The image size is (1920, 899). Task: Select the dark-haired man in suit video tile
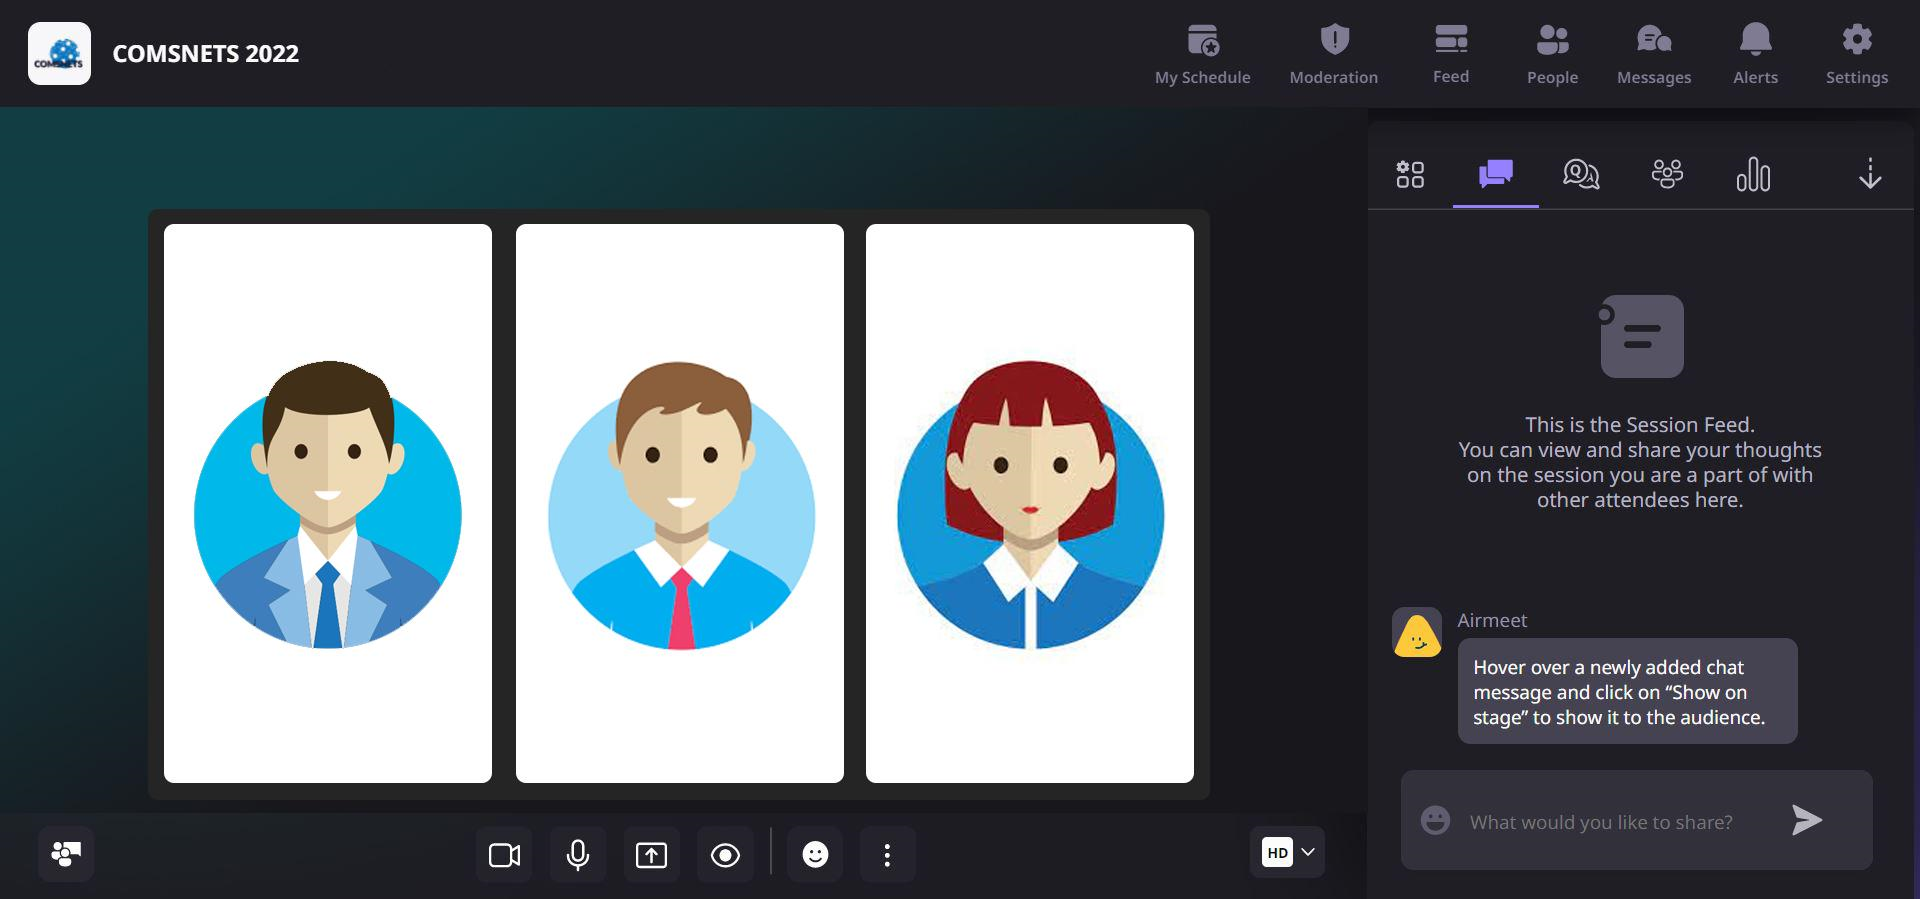point(328,503)
